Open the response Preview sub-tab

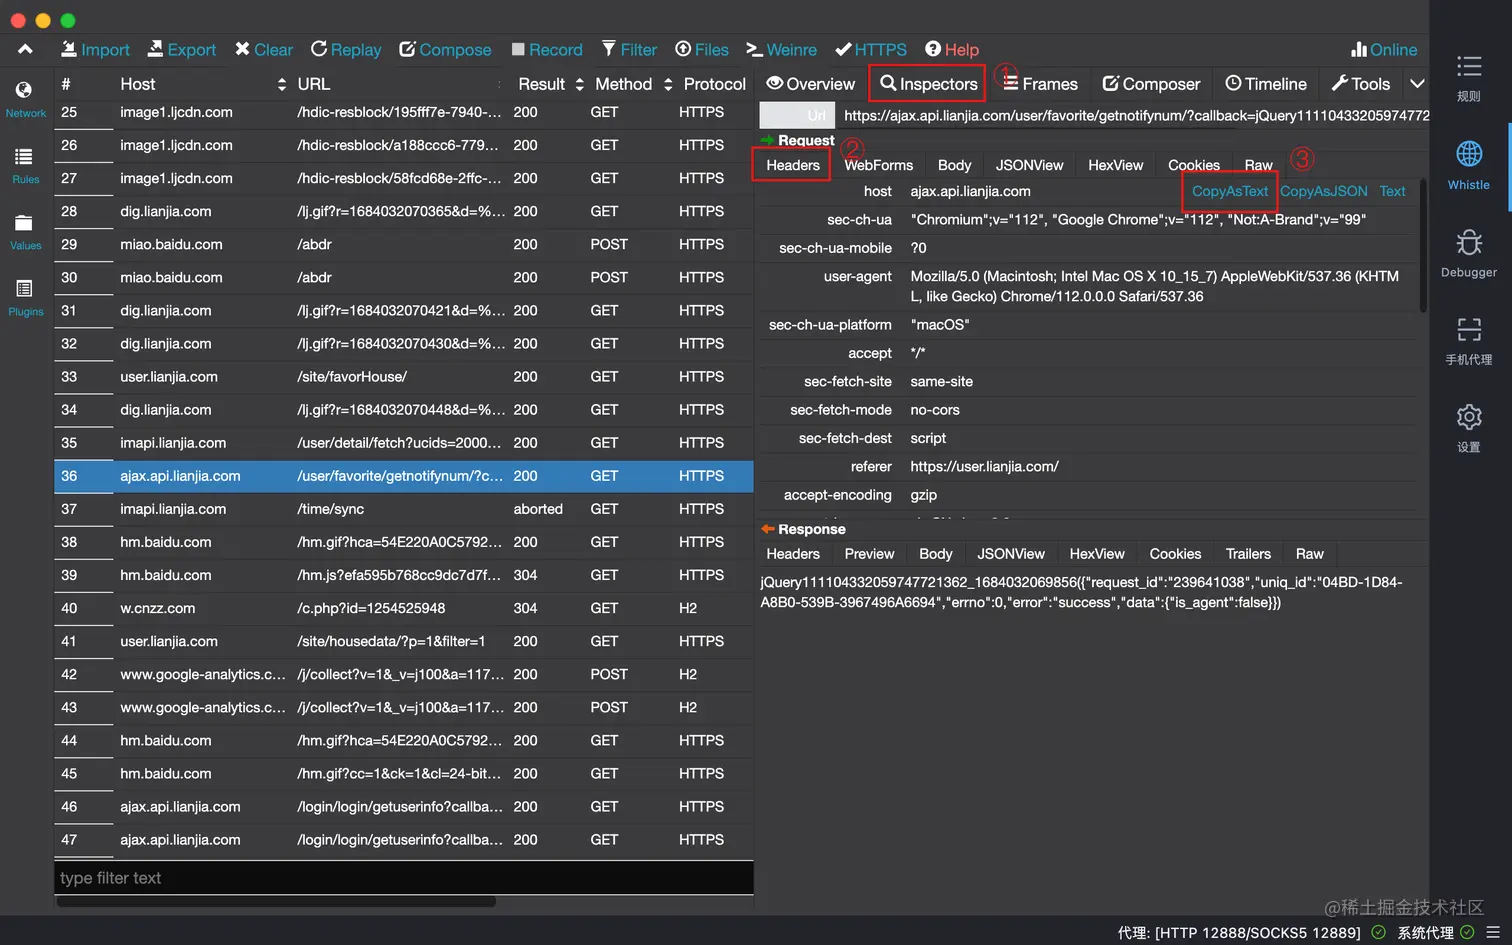[x=869, y=554]
